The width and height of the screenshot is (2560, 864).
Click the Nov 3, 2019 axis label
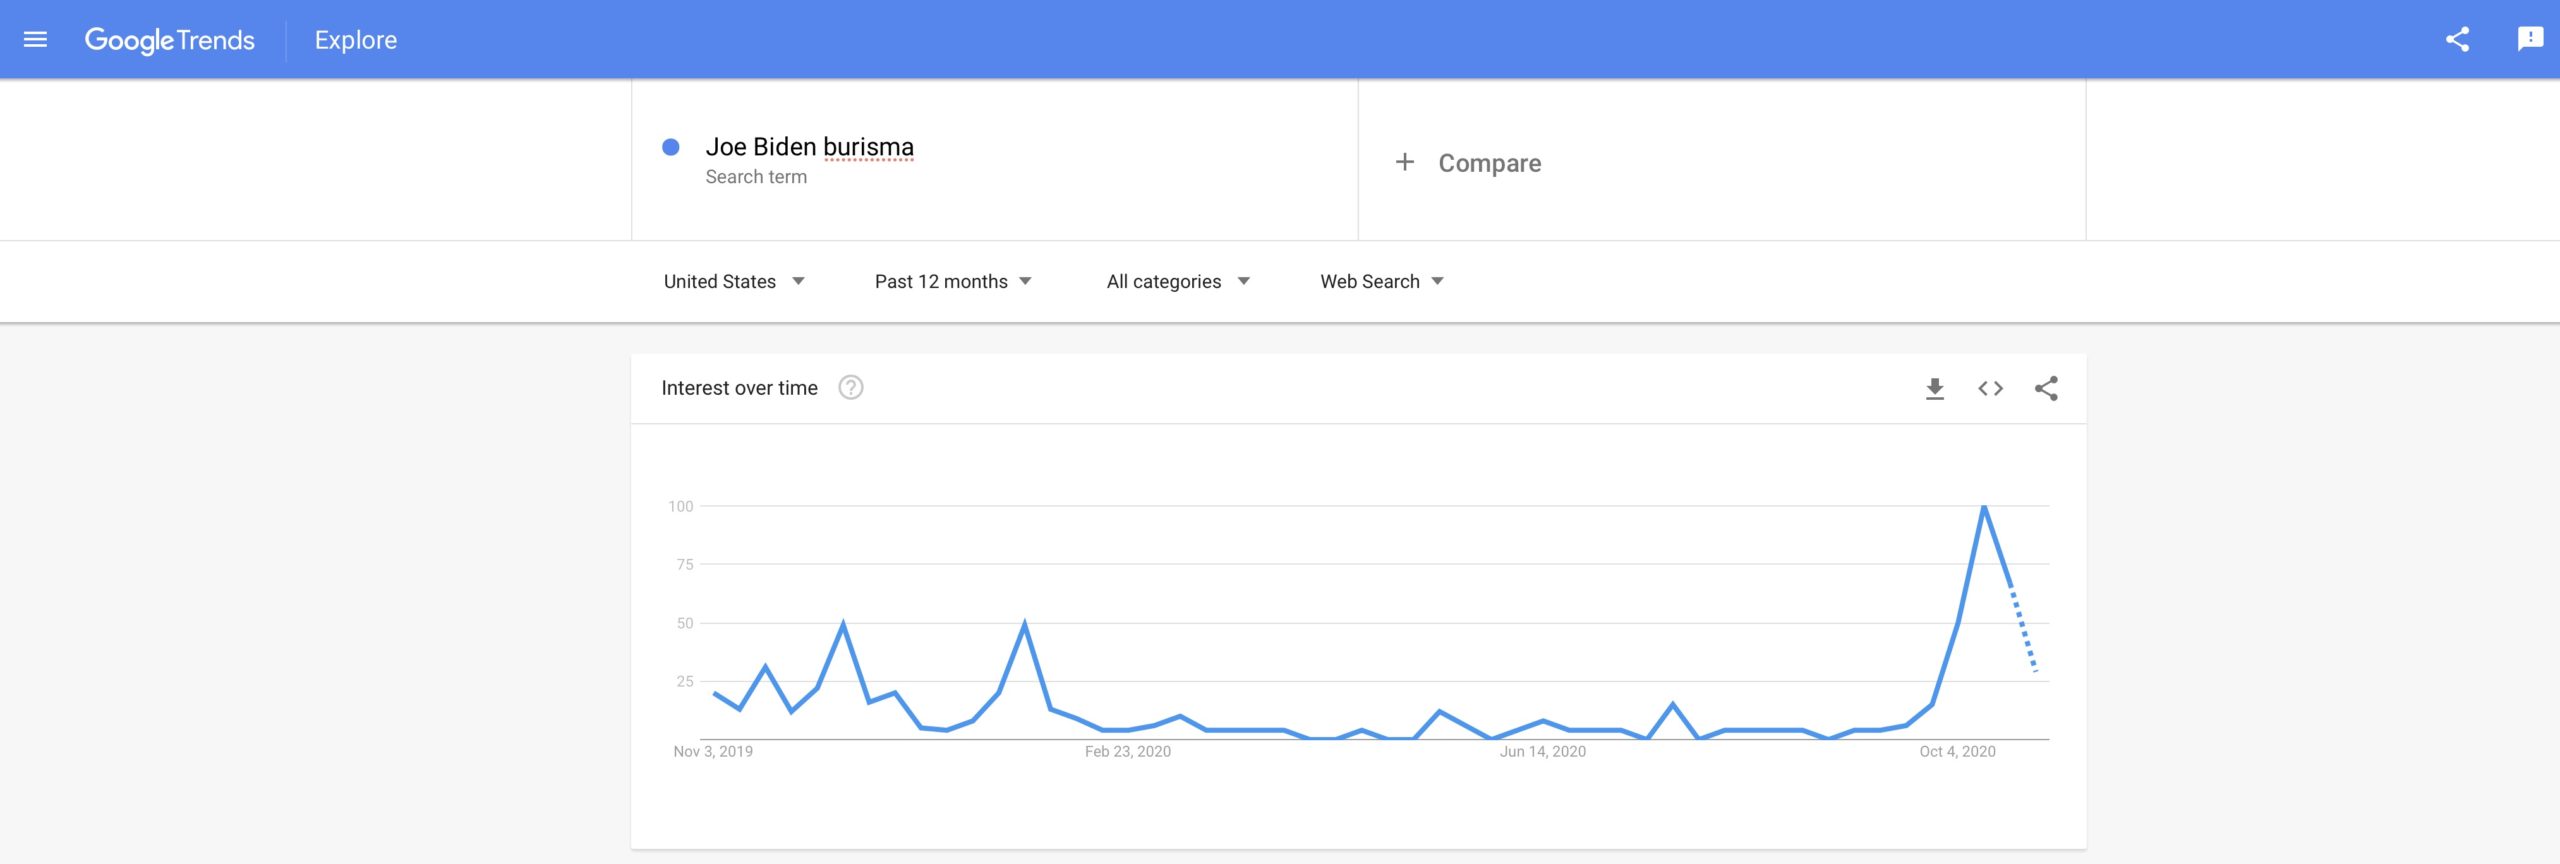713,752
